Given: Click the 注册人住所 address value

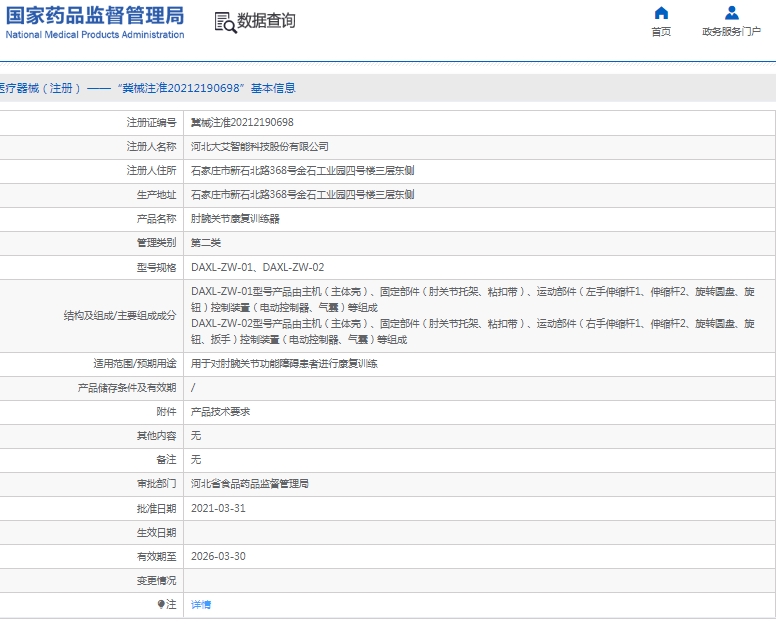Looking at the screenshot, I should [x=303, y=171].
